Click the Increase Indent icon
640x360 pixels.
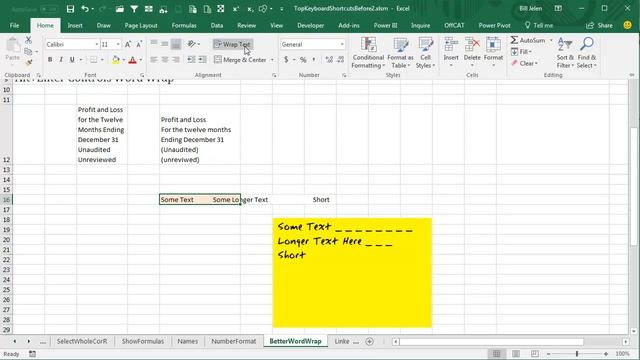pyautogui.click(x=202, y=60)
